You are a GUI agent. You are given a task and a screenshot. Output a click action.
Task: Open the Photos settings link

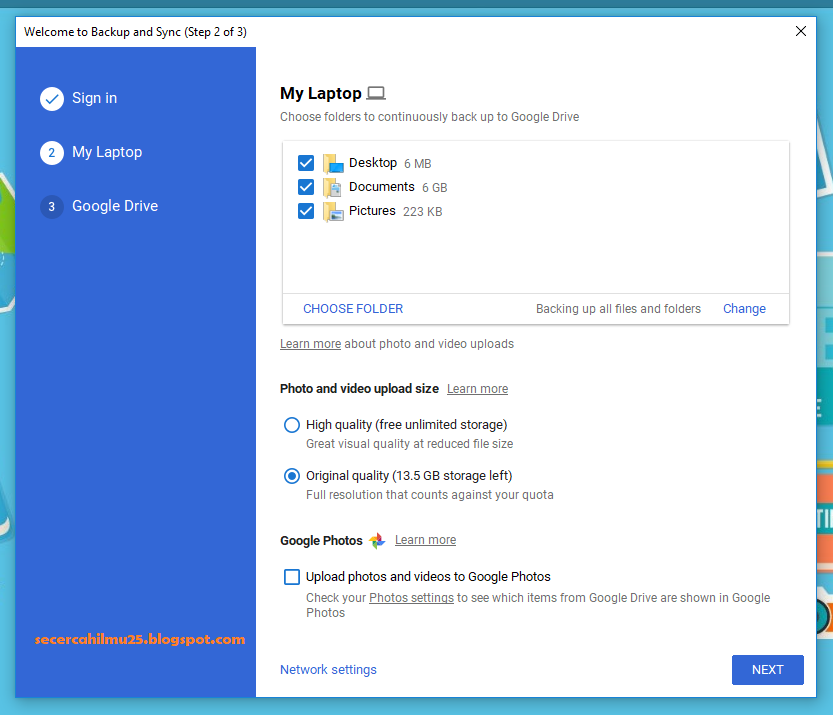coord(411,598)
